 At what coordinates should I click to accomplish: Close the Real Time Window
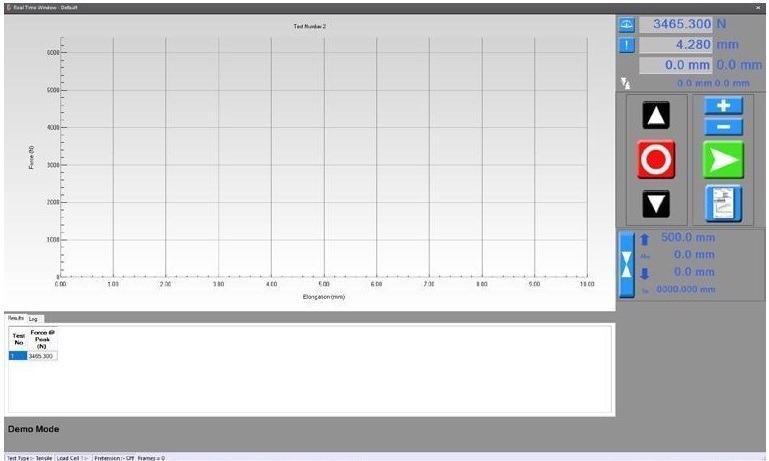tap(758, 8)
